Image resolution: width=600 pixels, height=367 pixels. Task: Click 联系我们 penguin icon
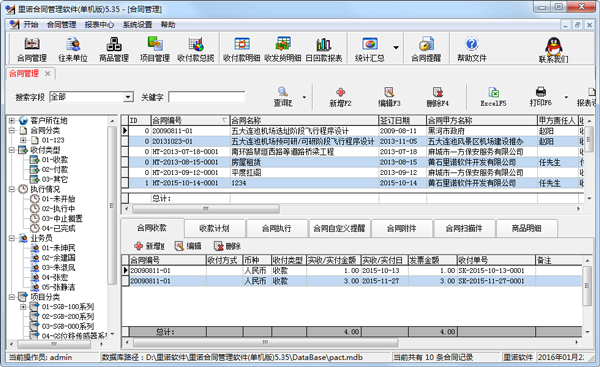[x=554, y=50]
